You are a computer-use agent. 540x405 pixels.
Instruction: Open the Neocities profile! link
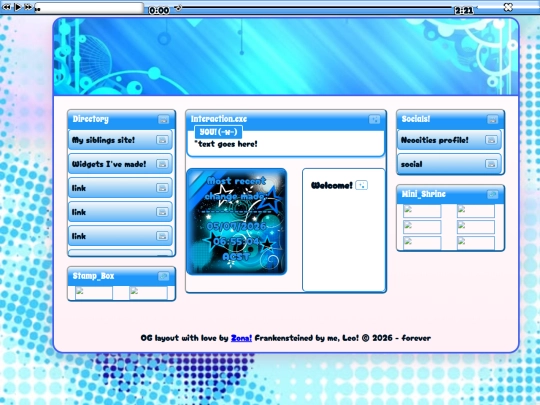(x=449, y=140)
